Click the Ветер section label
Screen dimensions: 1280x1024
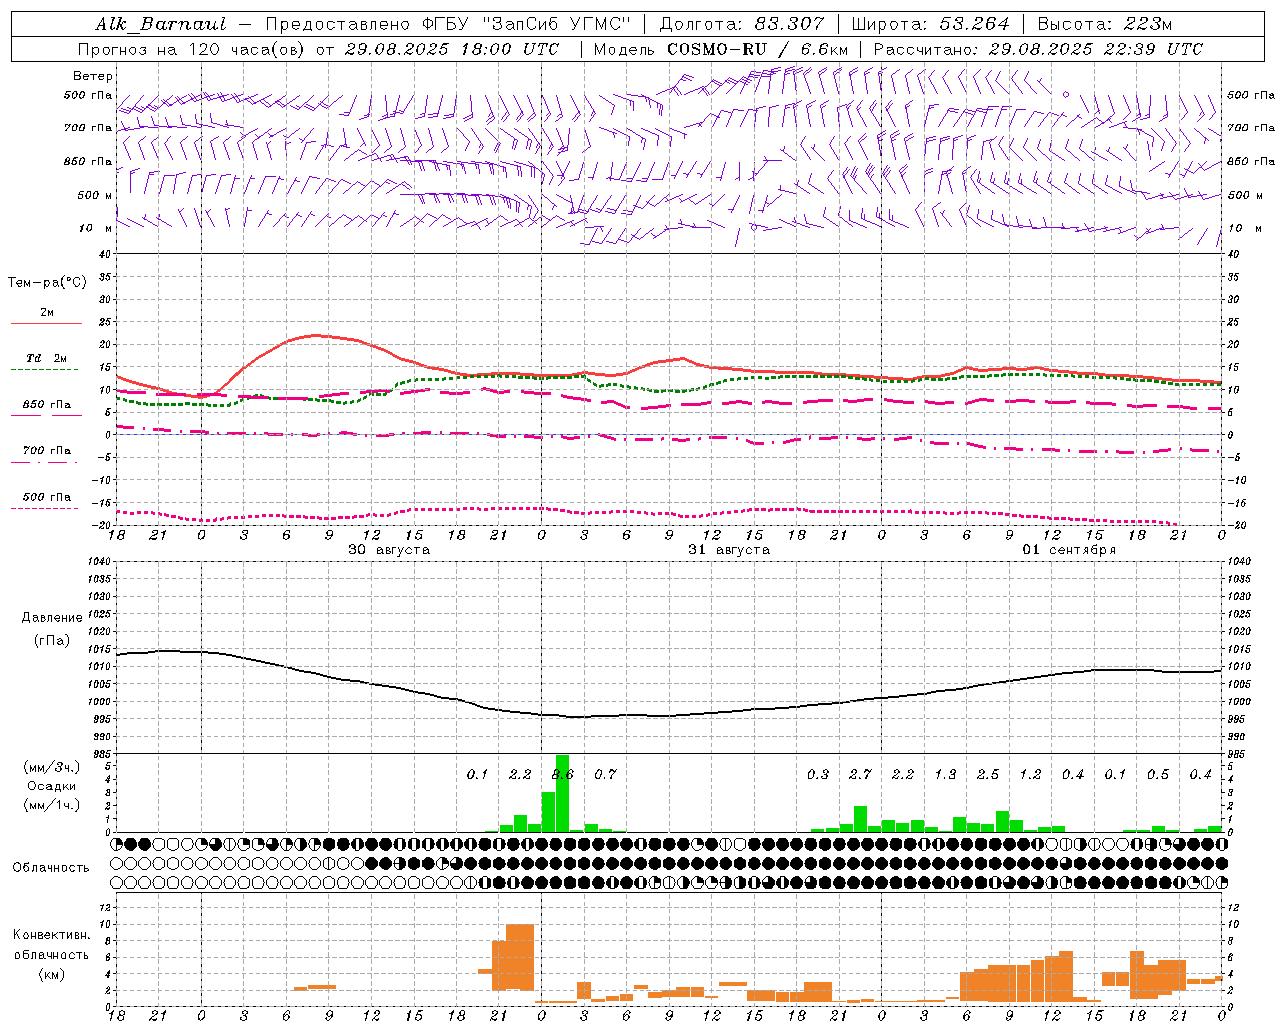point(93,76)
